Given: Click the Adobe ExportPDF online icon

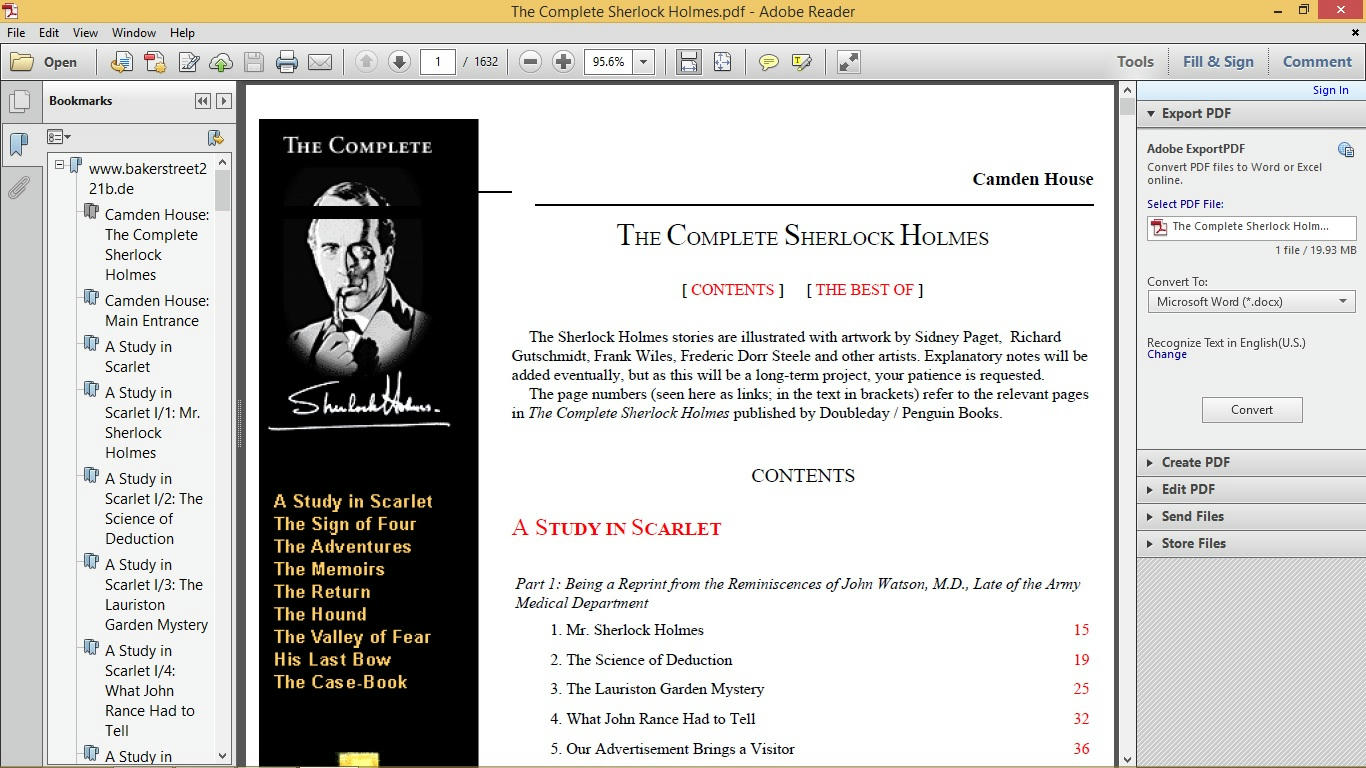Looking at the screenshot, I should coord(1346,150).
